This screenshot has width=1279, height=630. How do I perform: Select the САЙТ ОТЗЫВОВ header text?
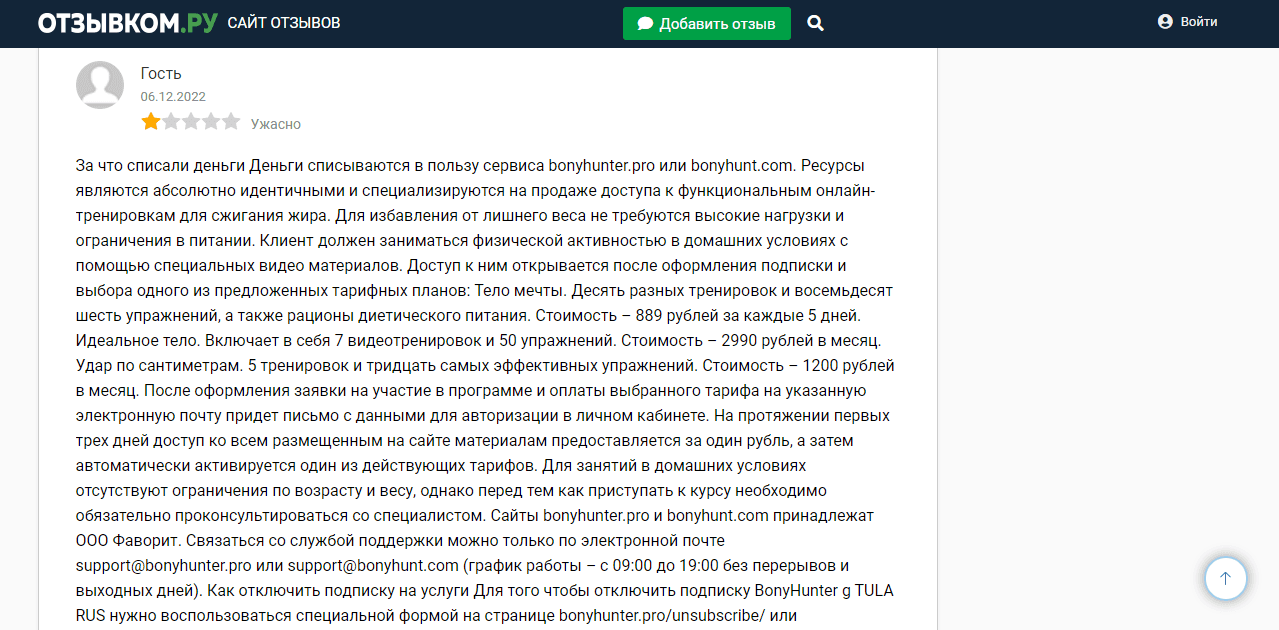coord(285,21)
